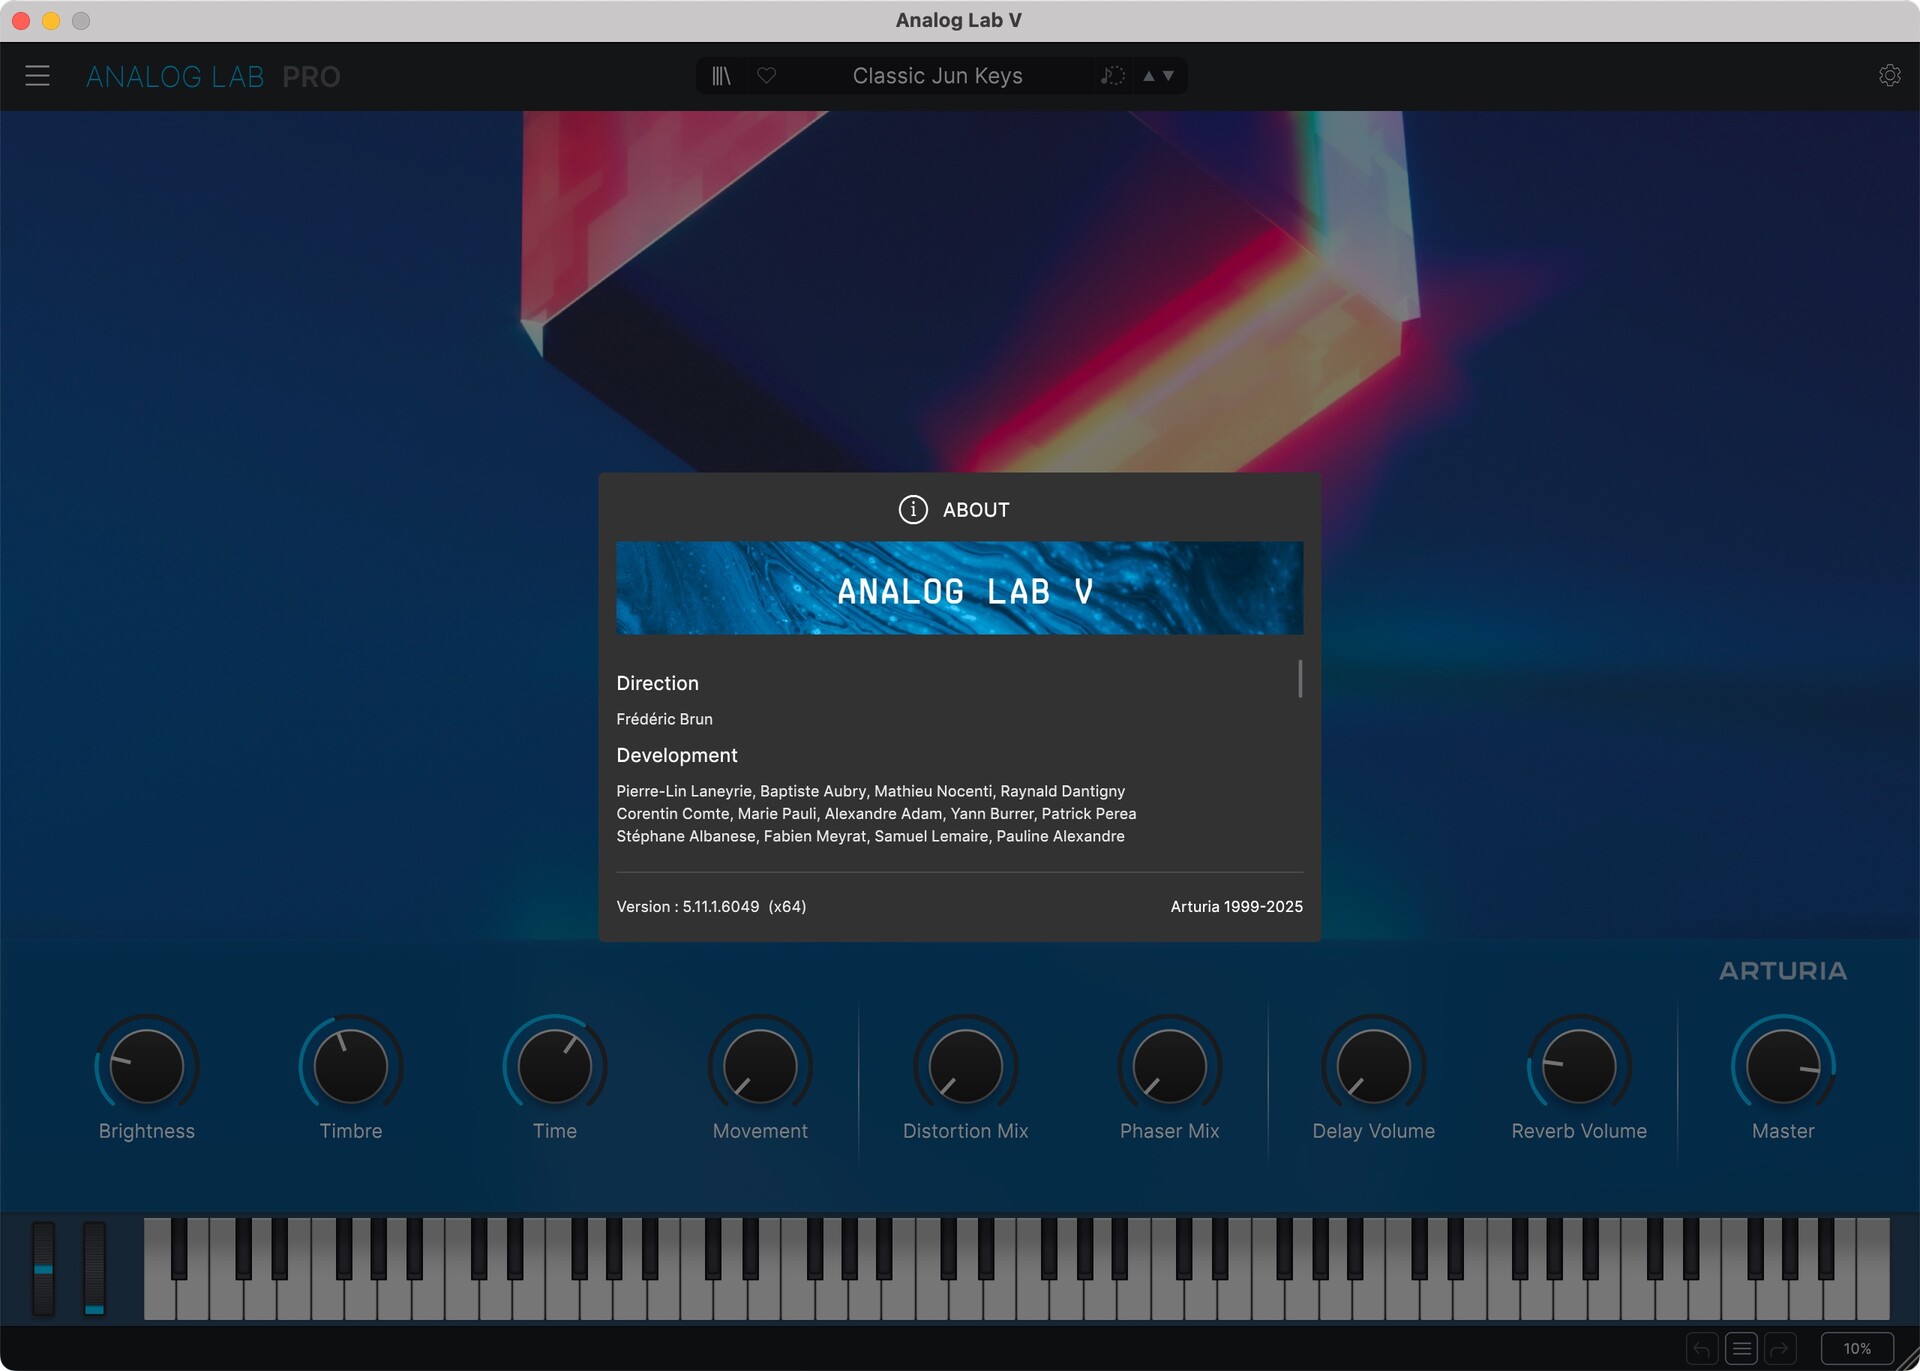Click the name Frédéric Brun
Image resolution: width=1920 pixels, height=1371 pixels.
point(664,719)
